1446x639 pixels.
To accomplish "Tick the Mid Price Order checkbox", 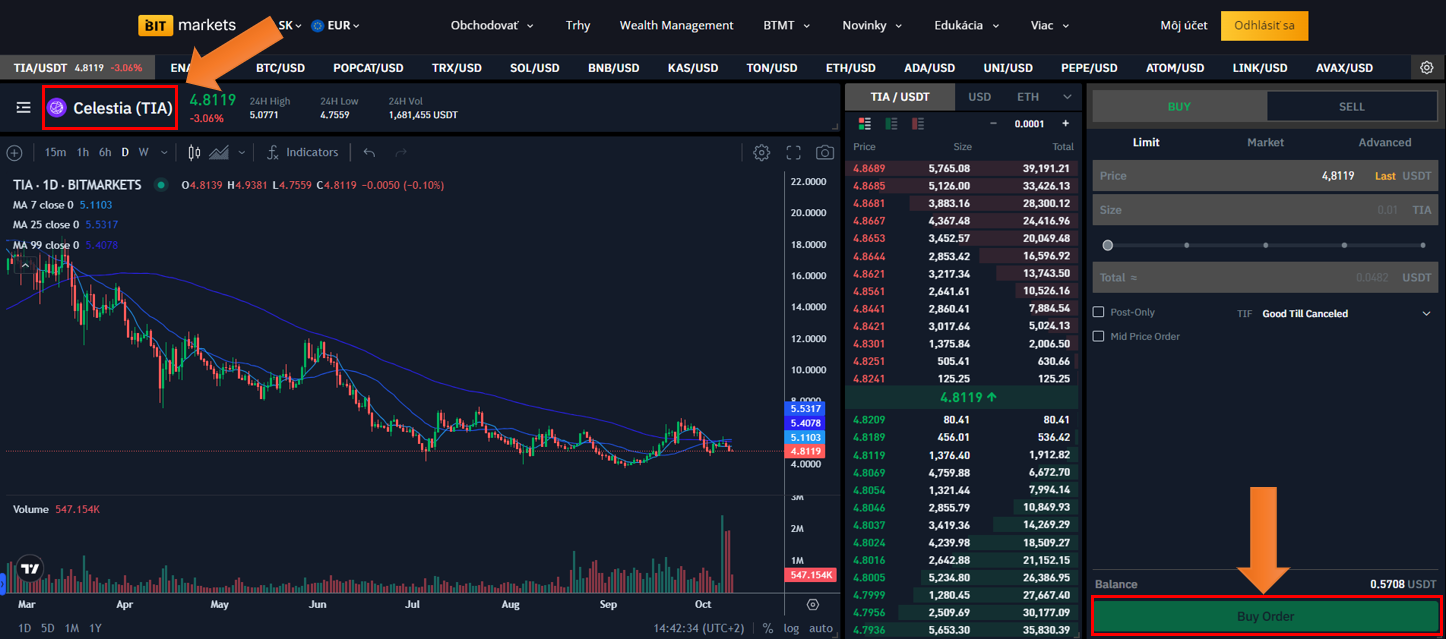I will (x=1099, y=337).
